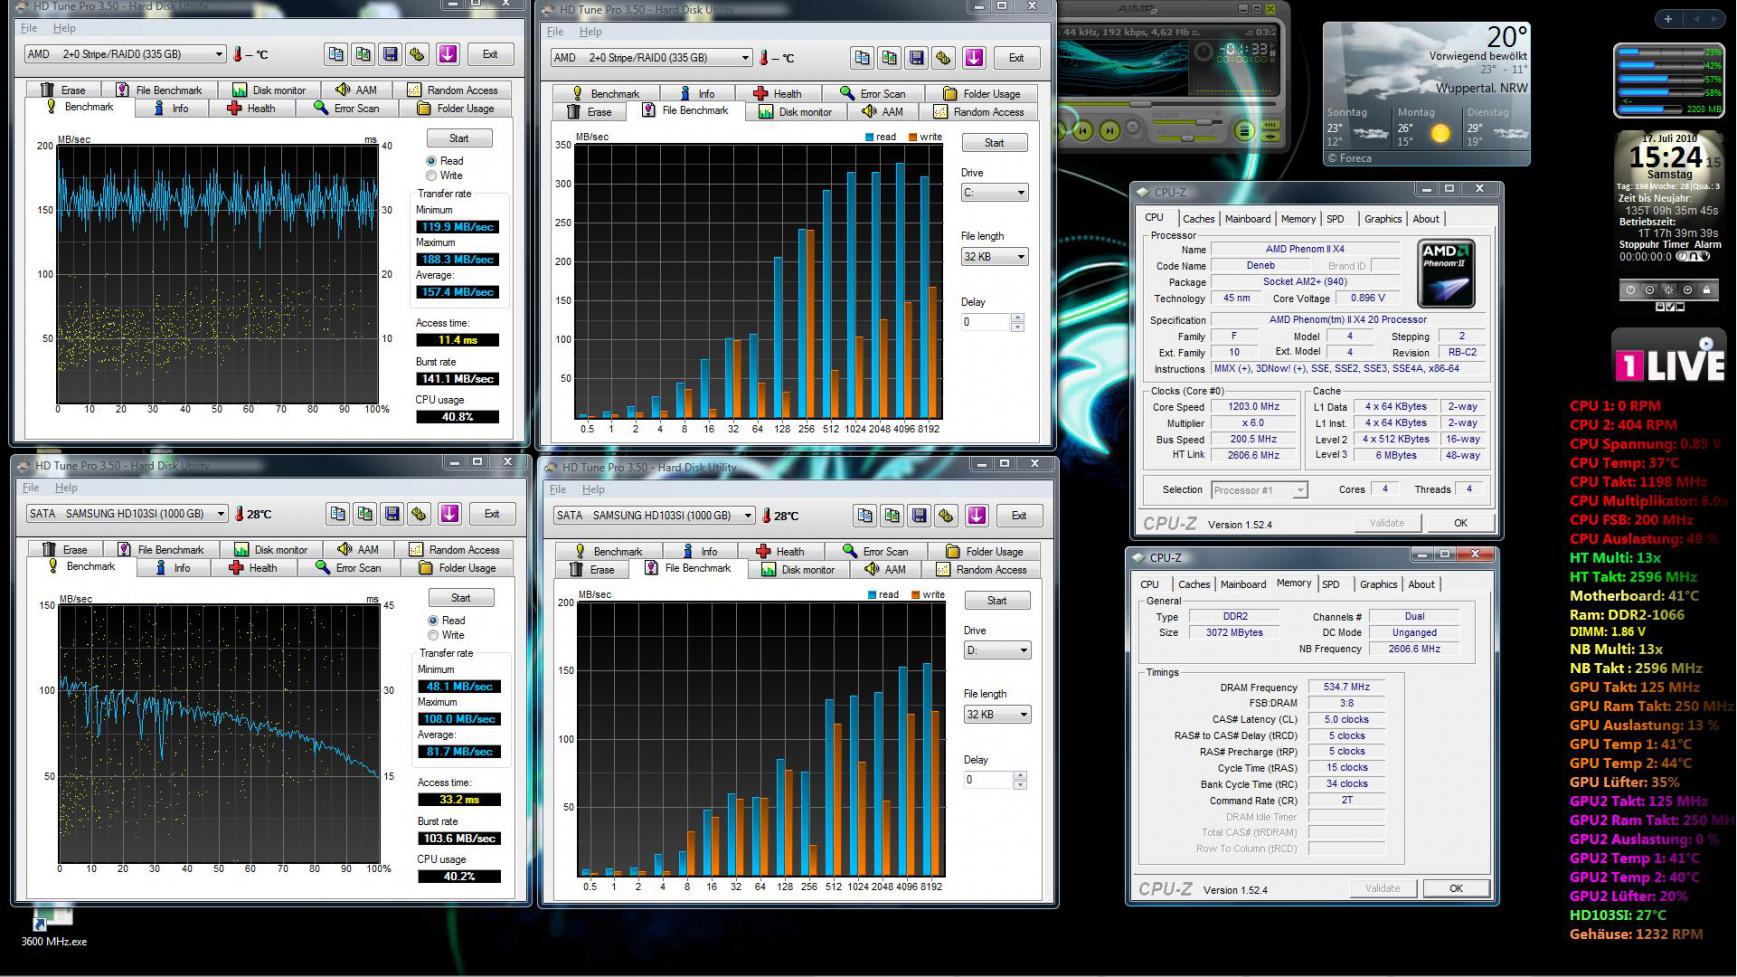This screenshot has height=977, width=1737.
Task: Switch to Health tab in AMD RAID0 Benchmark window
Action: (x=252, y=108)
